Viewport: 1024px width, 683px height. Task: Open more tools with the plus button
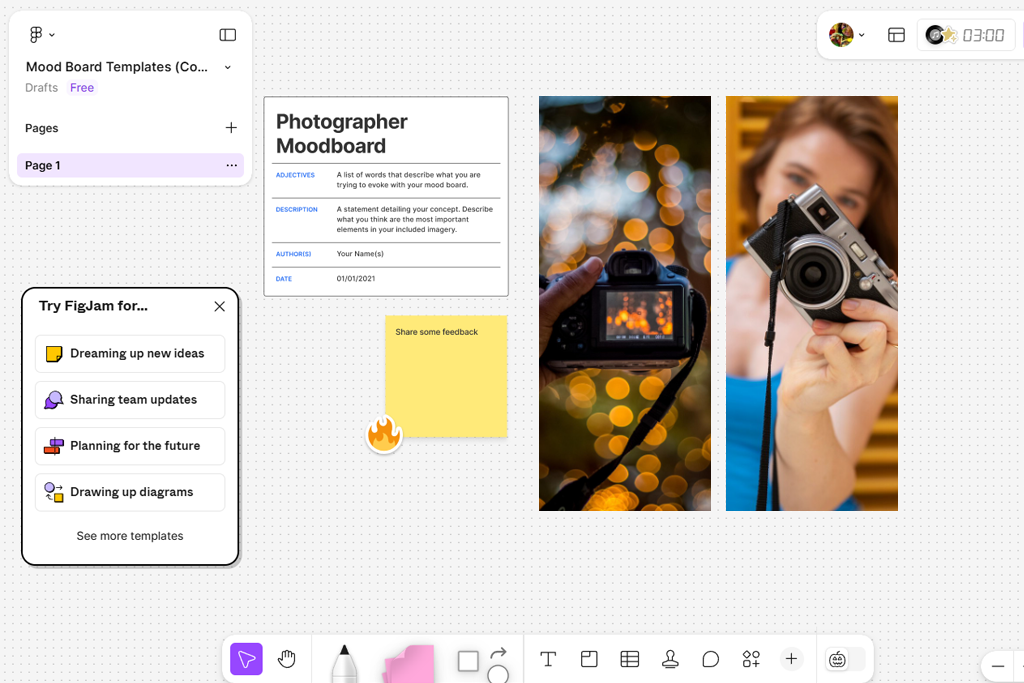click(791, 659)
